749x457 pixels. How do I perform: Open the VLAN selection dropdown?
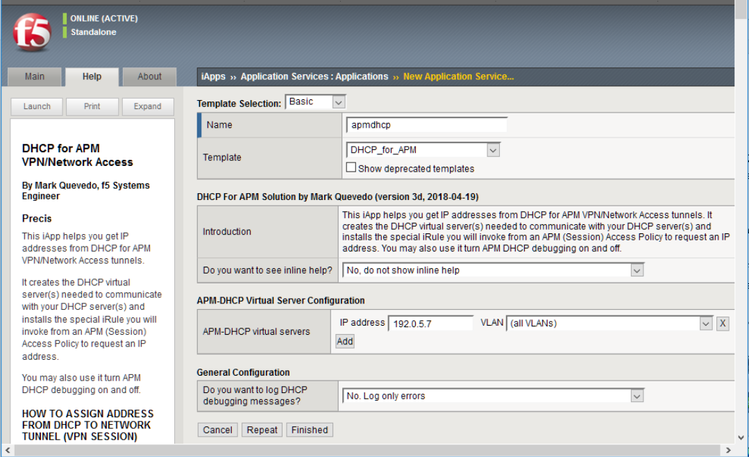click(x=609, y=323)
